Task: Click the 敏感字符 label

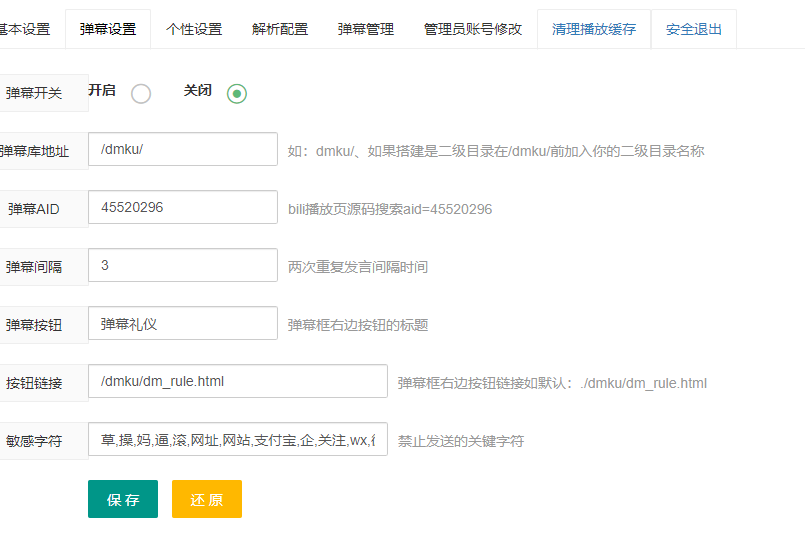Action: pos(35,441)
